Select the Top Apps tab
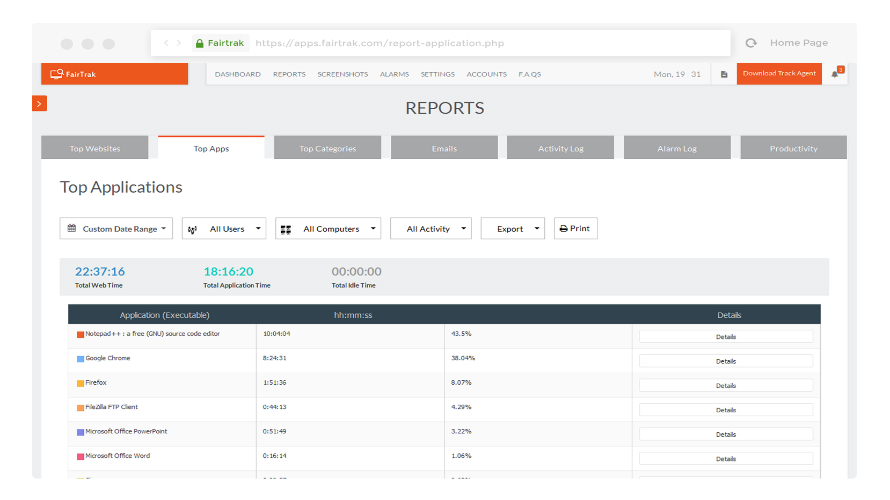Image resolution: width=890 pixels, height=500 pixels. pyautogui.click(x=211, y=148)
